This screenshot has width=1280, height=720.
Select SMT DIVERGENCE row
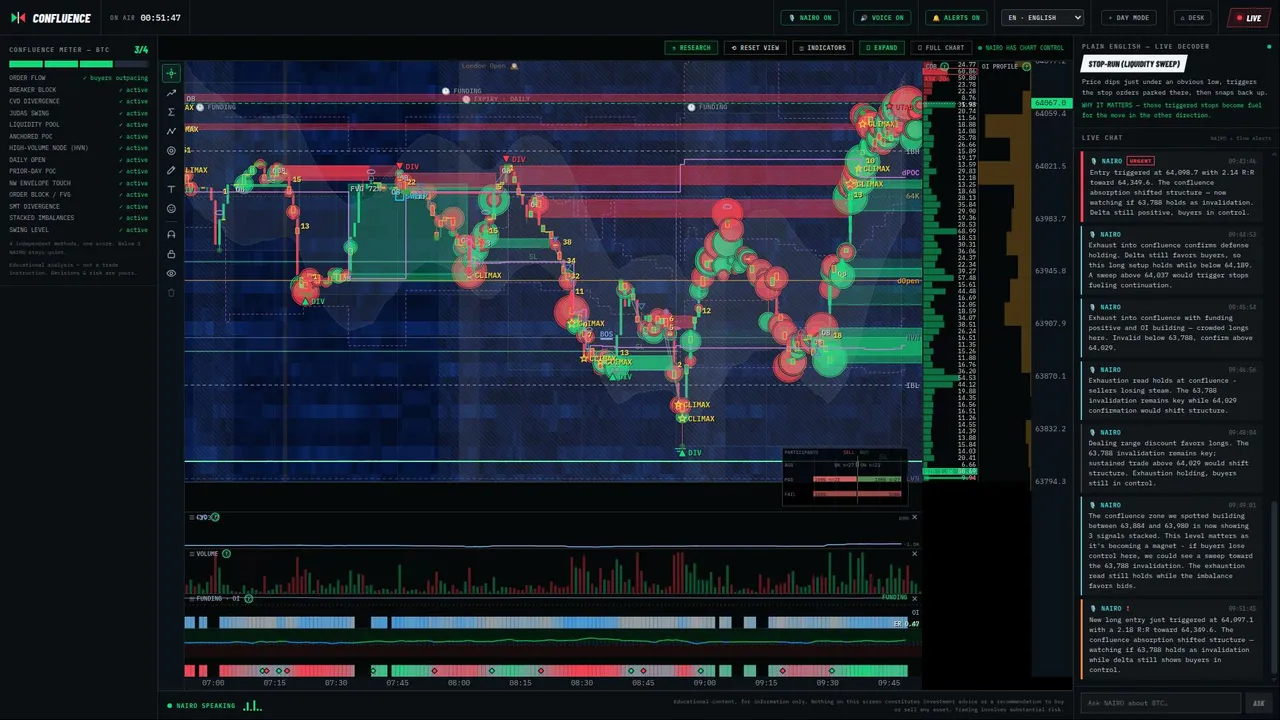pyautogui.click(x=78, y=206)
